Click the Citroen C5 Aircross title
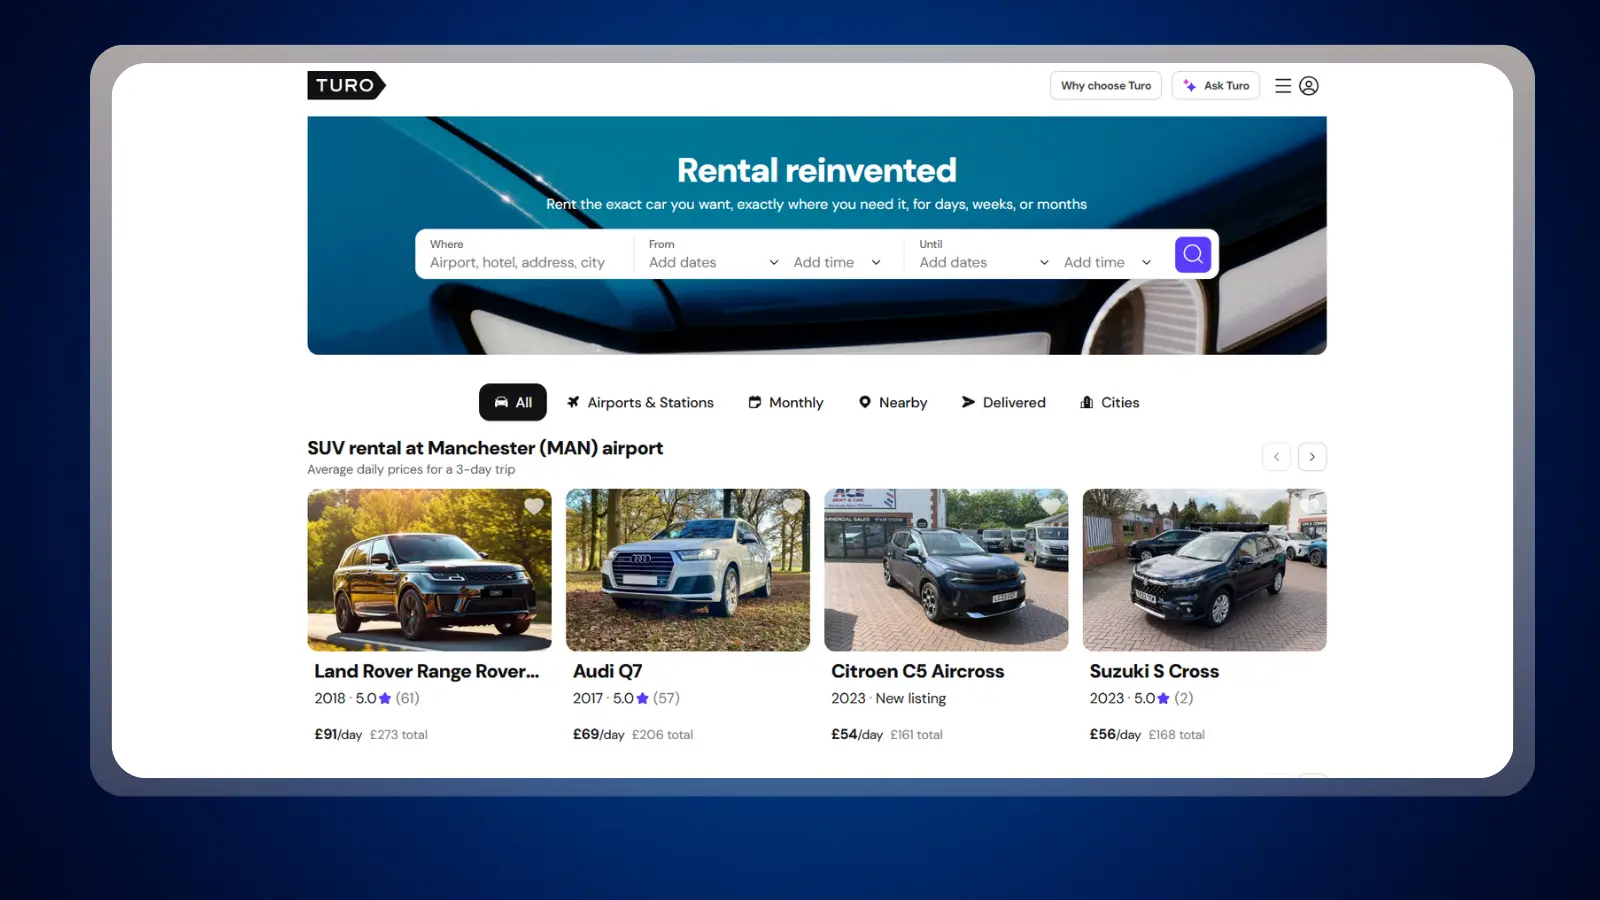This screenshot has width=1600, height=900. coord(918,672)
